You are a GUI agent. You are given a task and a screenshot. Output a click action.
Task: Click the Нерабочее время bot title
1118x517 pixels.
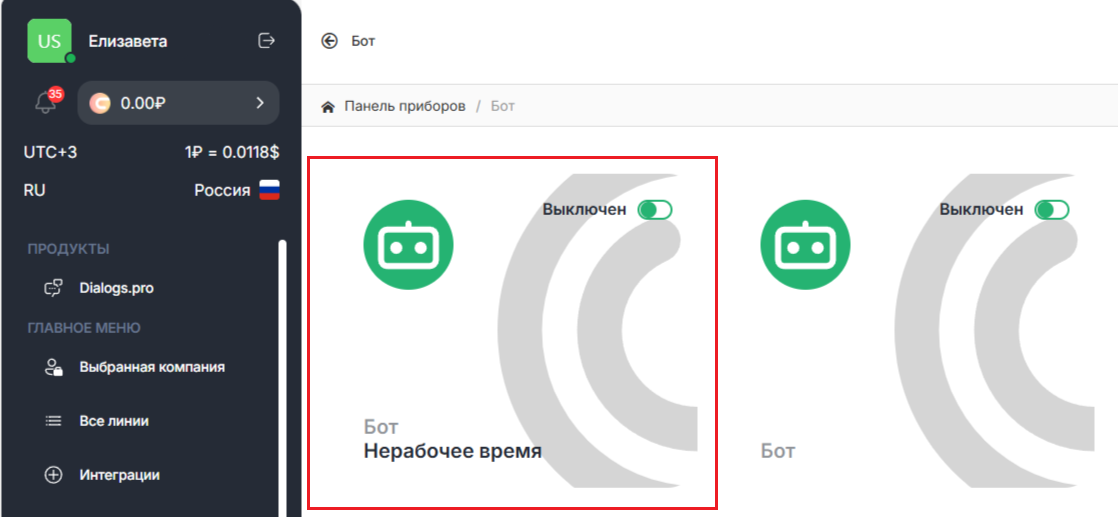(x=452, y=451)
